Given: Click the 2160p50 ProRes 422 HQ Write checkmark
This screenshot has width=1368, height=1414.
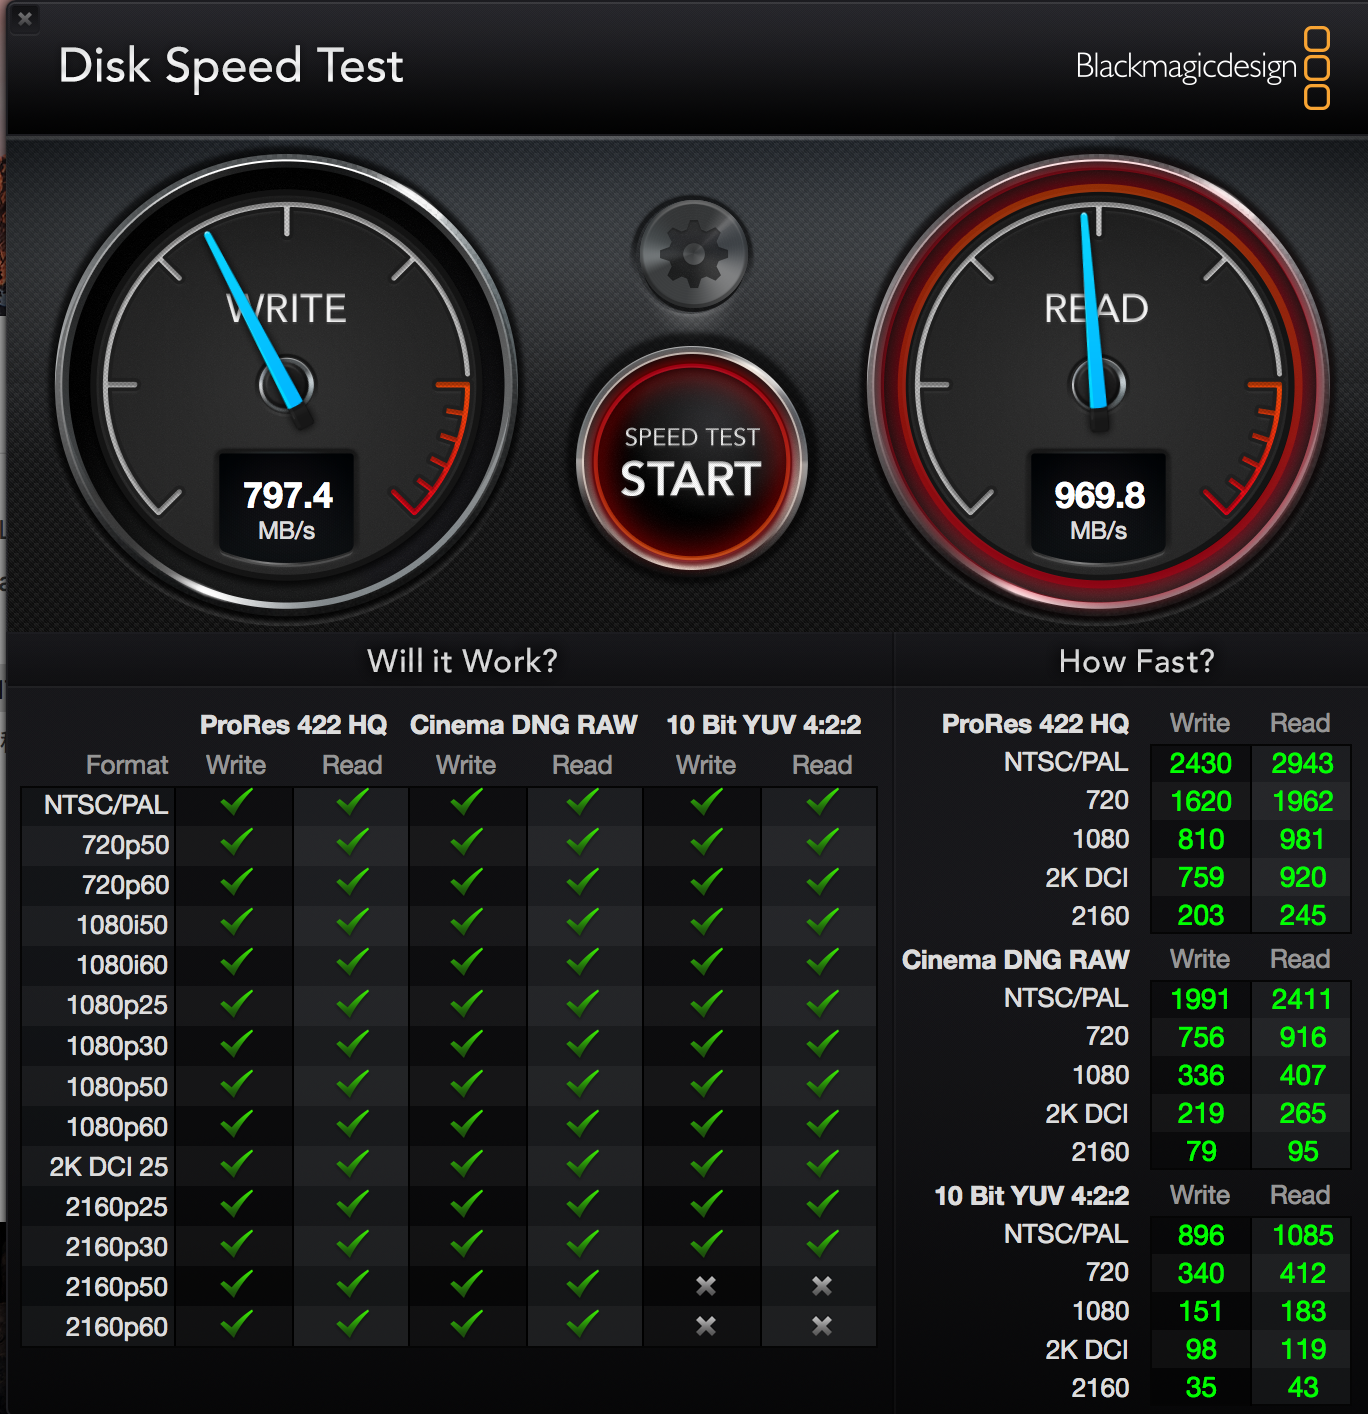Looking at the screenshot, I should click(237, 1284).
